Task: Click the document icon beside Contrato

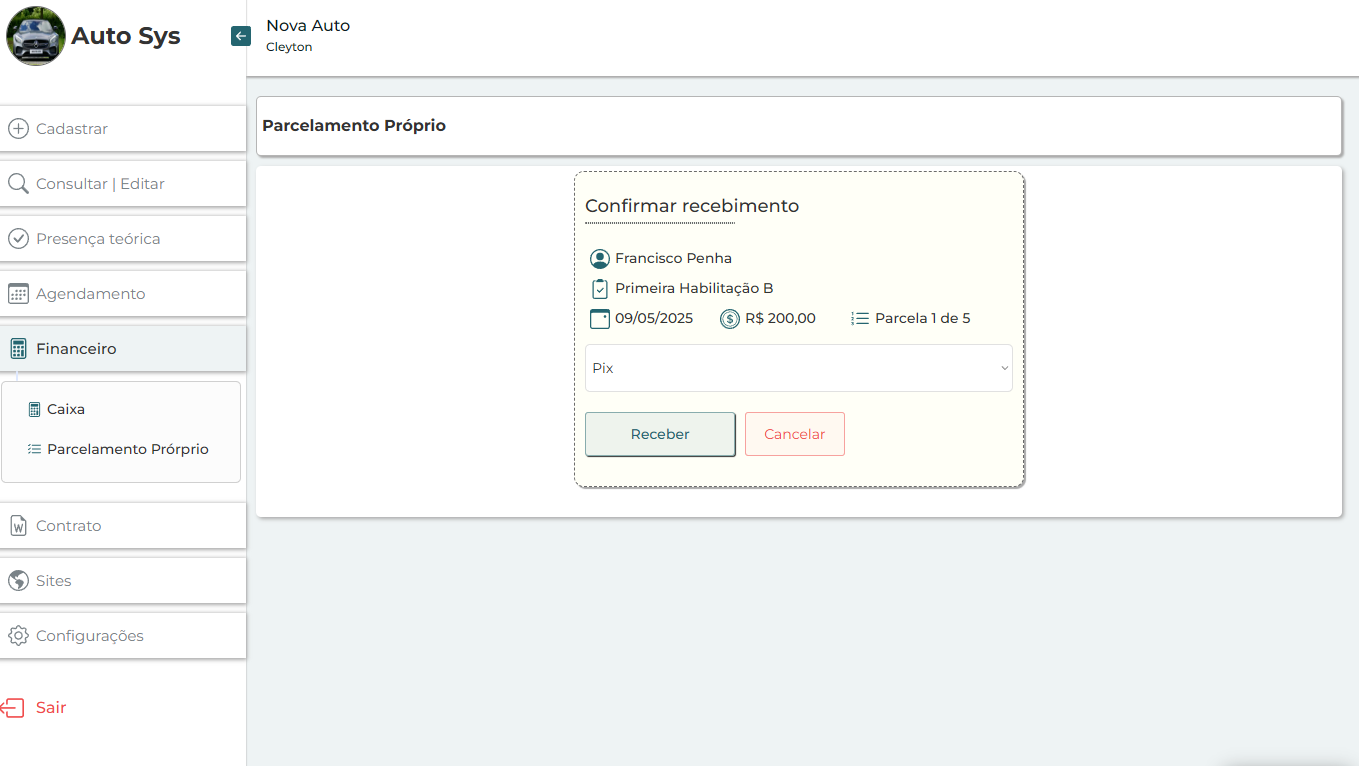Action: coord(18,526)
